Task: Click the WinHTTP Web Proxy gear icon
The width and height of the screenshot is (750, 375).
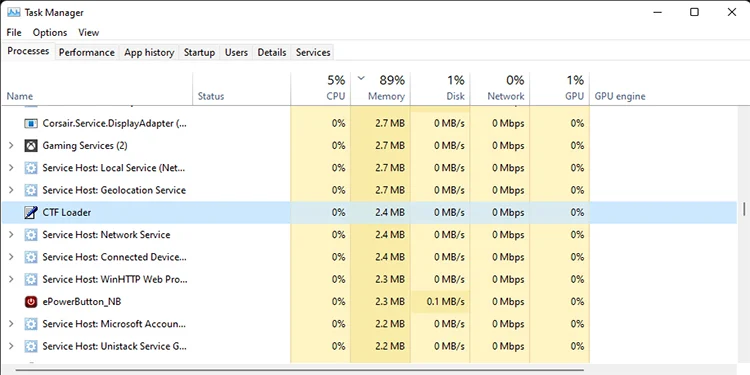Action: coord(31,279)
